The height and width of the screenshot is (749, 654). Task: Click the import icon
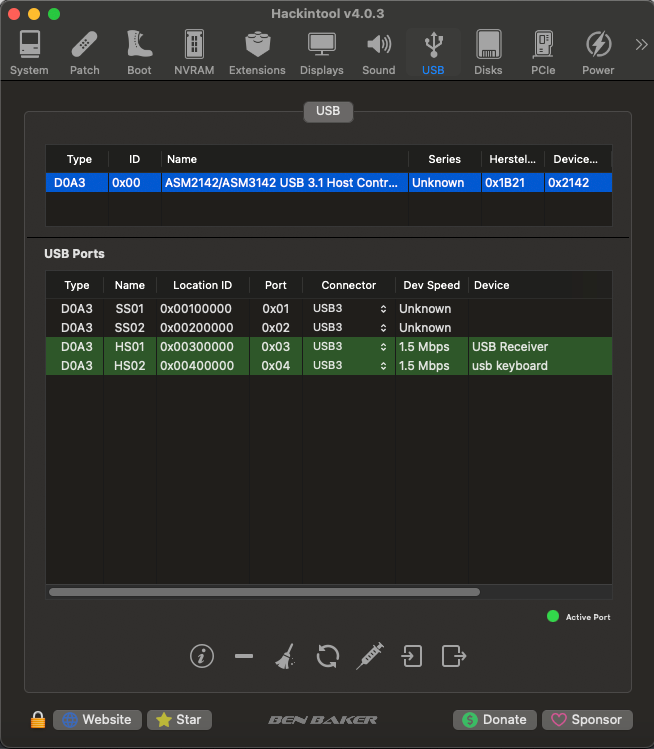click(x=412, y=656)
